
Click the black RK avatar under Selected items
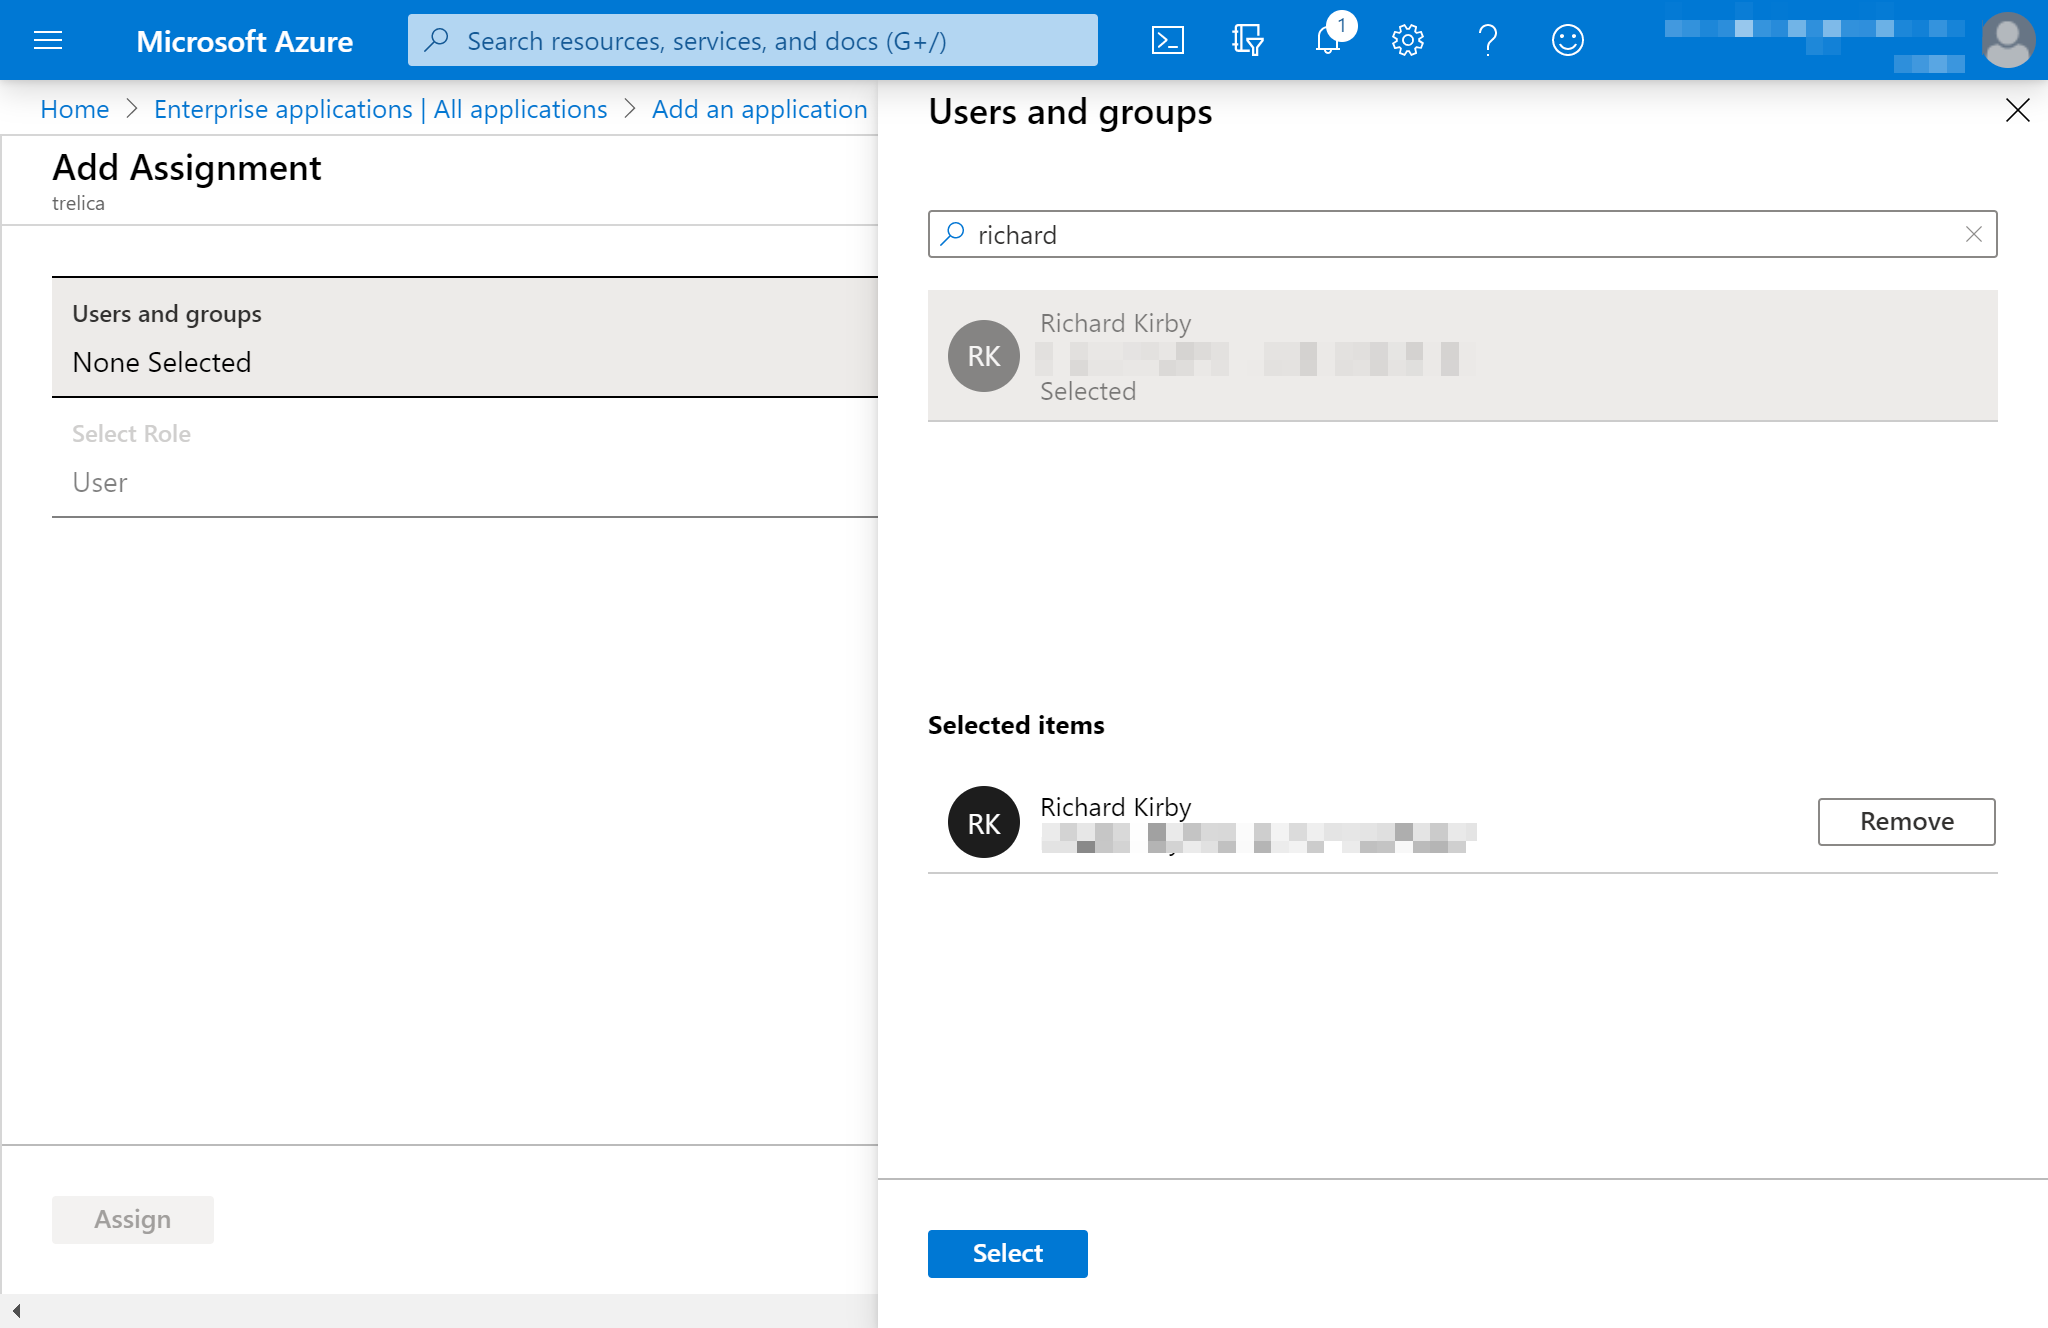[984, 822]
